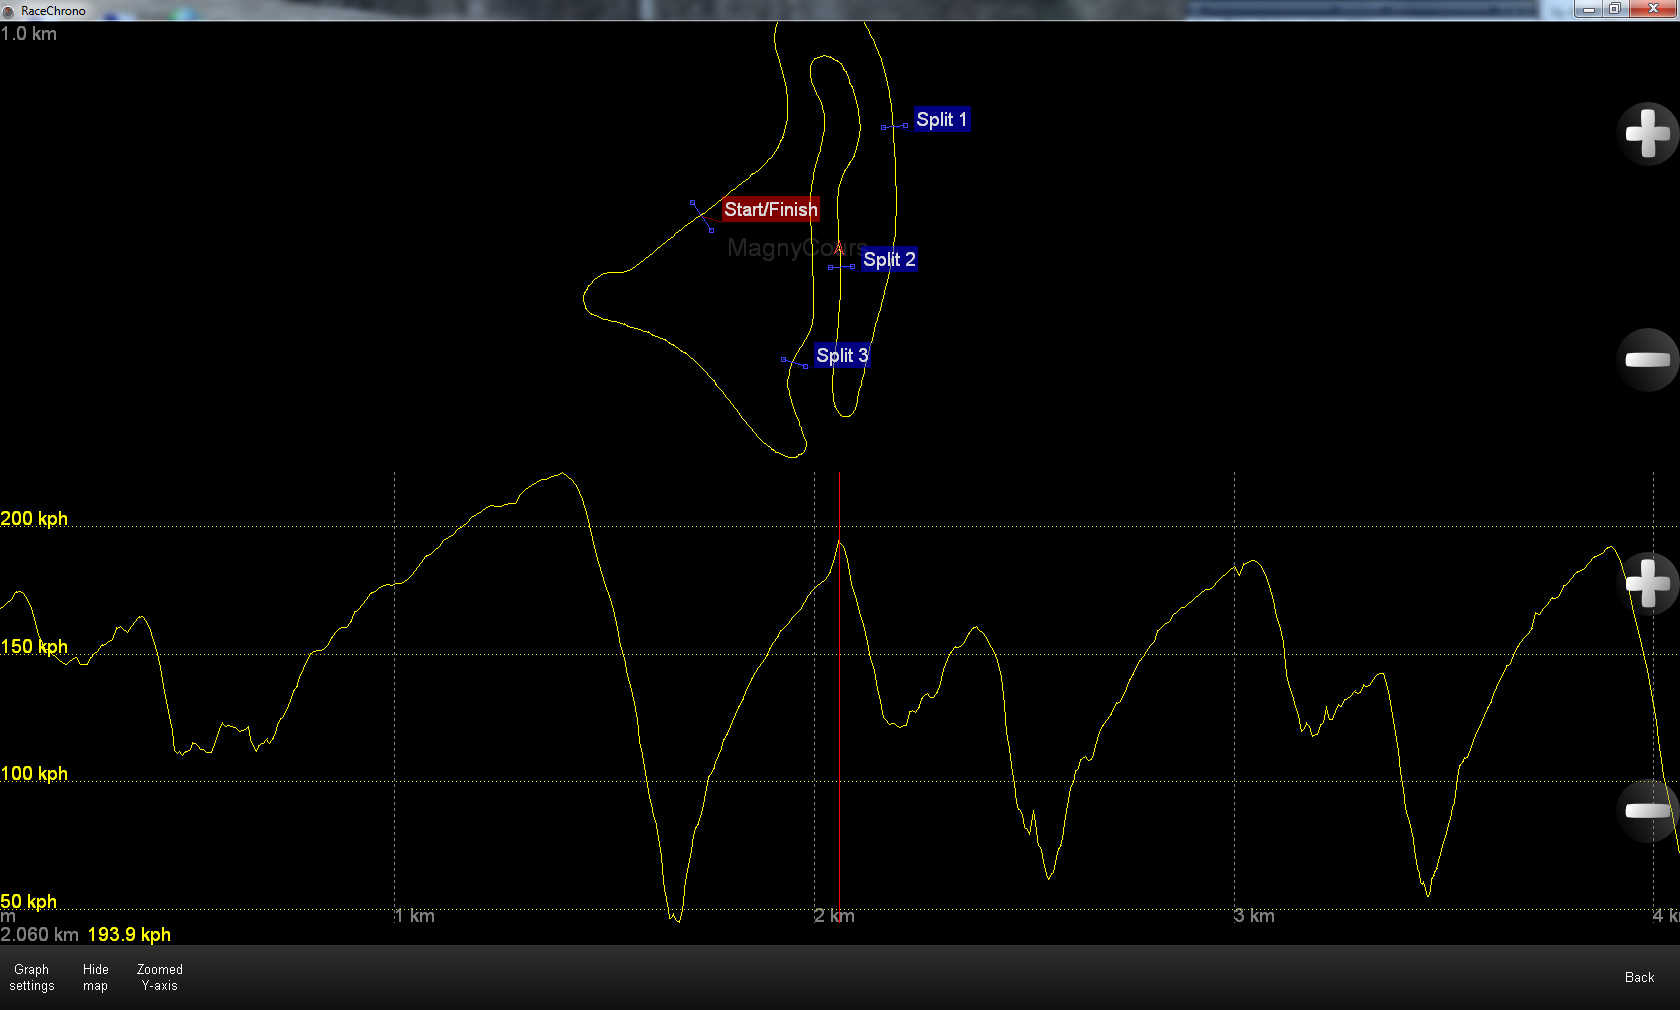Toggle Zoomed Y-axis mode
This screenshot has height=1010, width=1680.
tap(158, 978)
